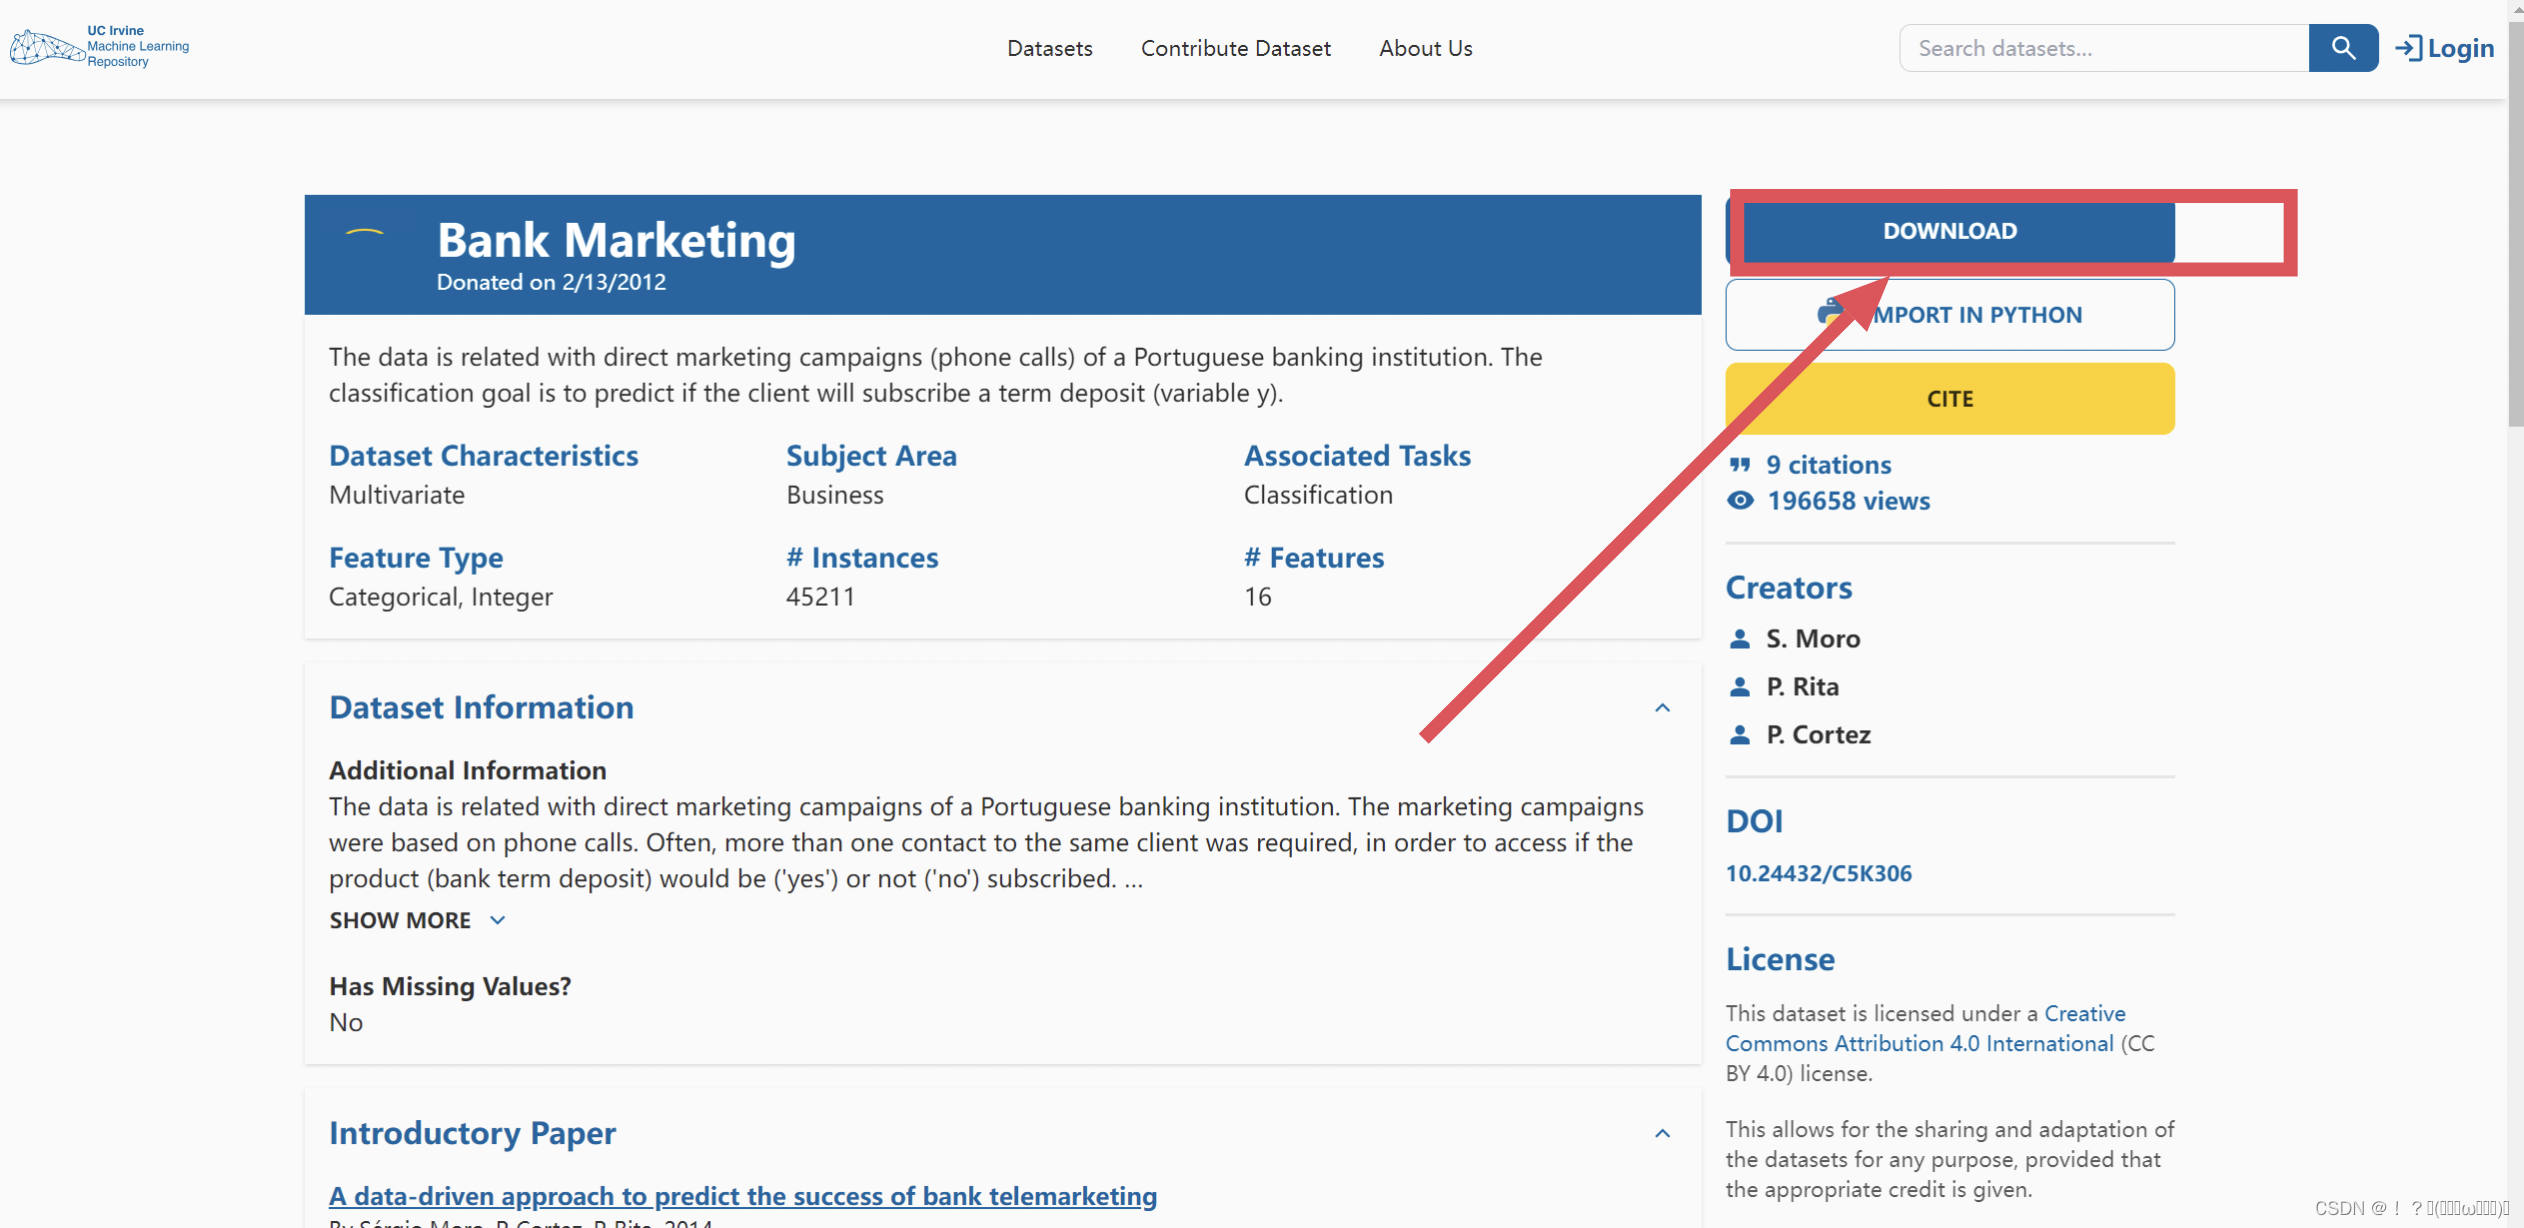Click the Subject Area value Business
The height and width of the screenshot is (1228, 2524).
point(835,495)
